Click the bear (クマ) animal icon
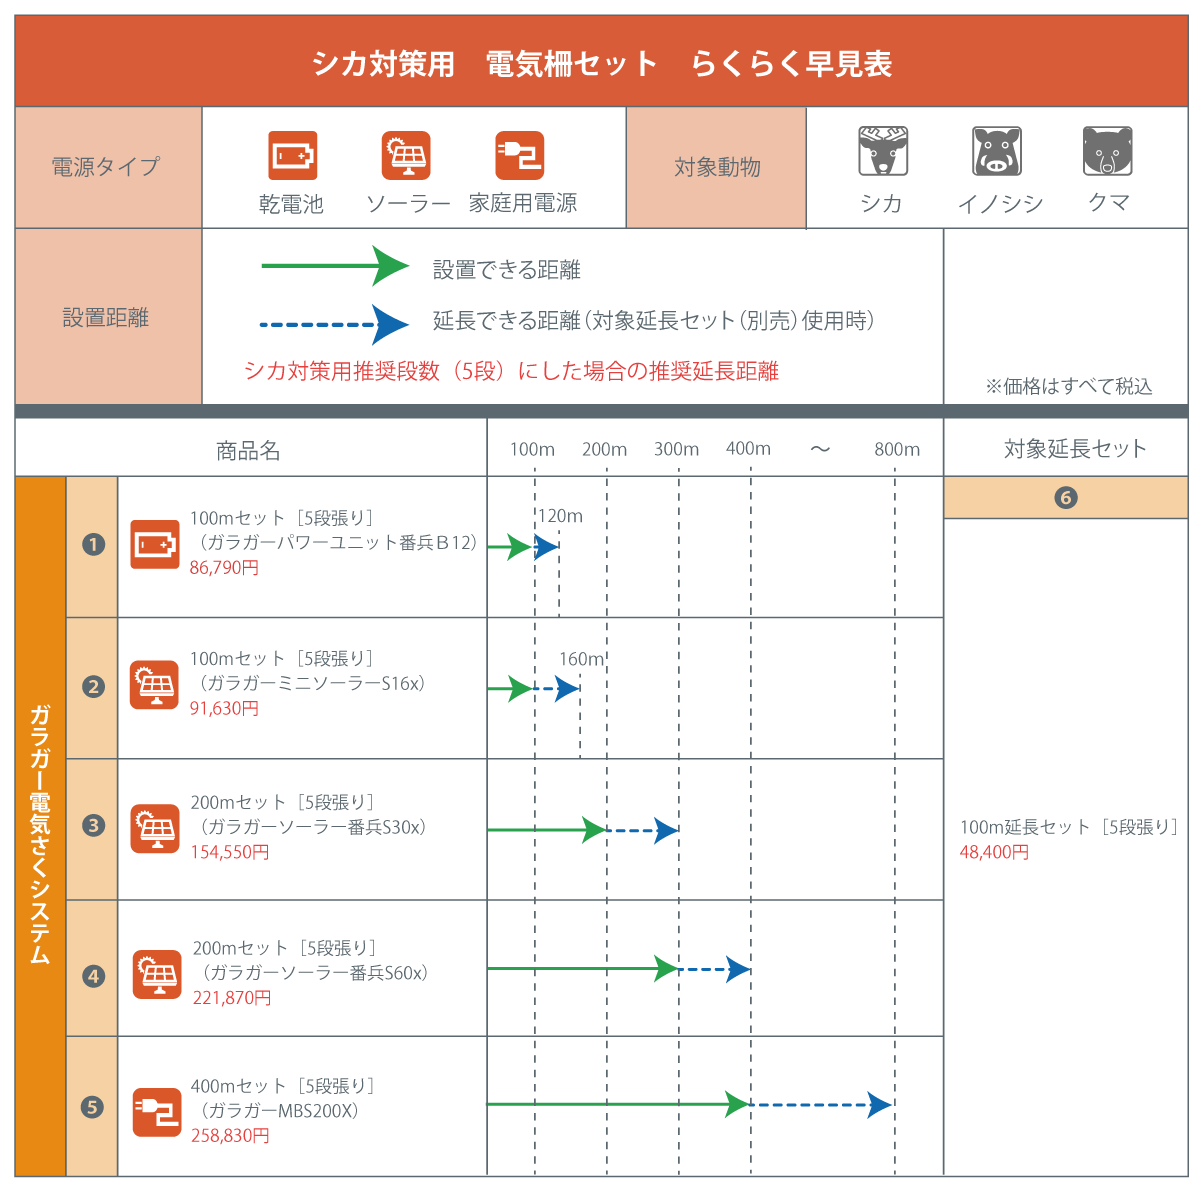 click(1108, 151)
